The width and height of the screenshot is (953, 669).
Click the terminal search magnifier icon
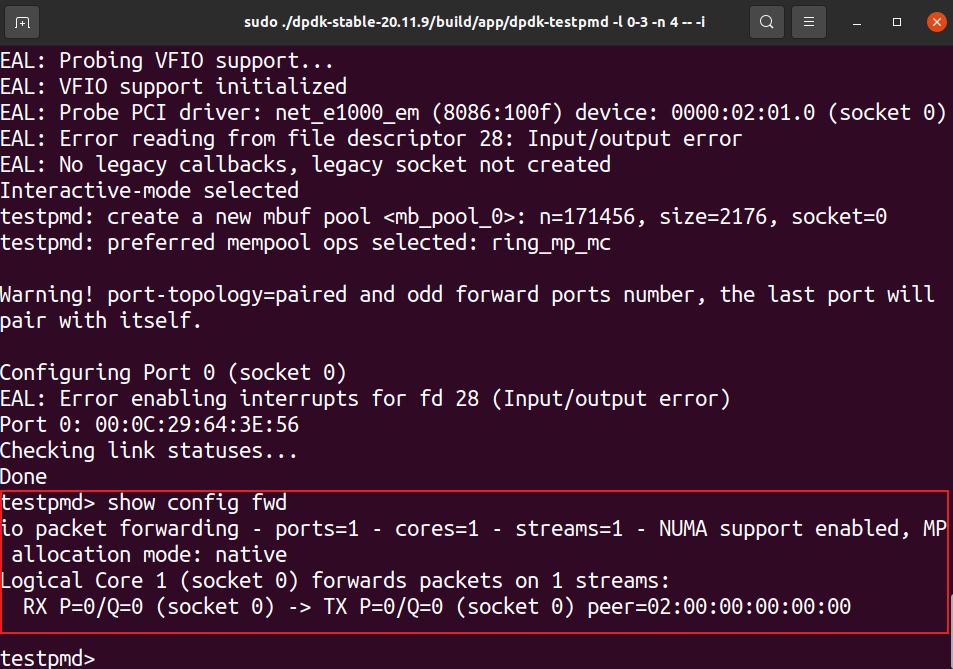tap(766, 21)
